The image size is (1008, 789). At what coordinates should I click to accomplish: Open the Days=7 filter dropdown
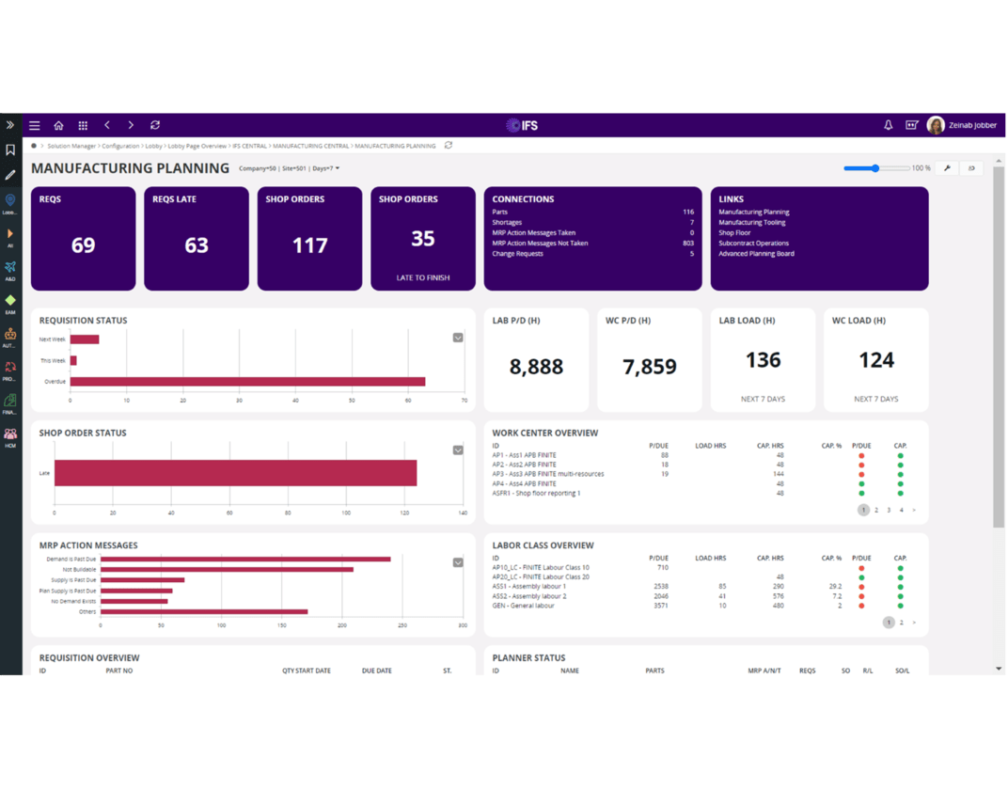click(x=330, y=168)
